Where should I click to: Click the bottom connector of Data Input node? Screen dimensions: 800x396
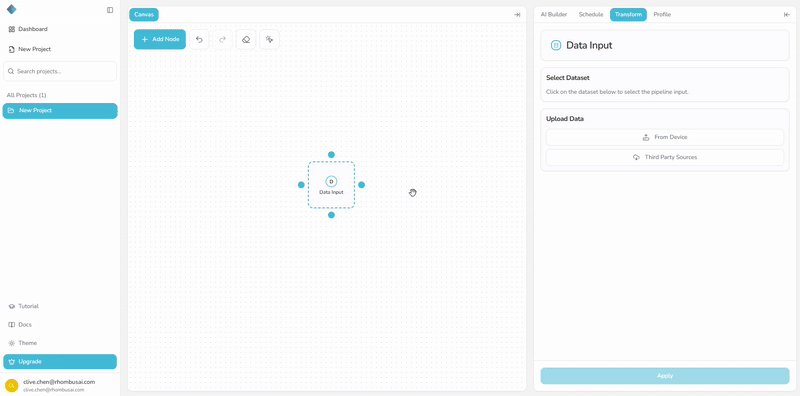(331, 215)
